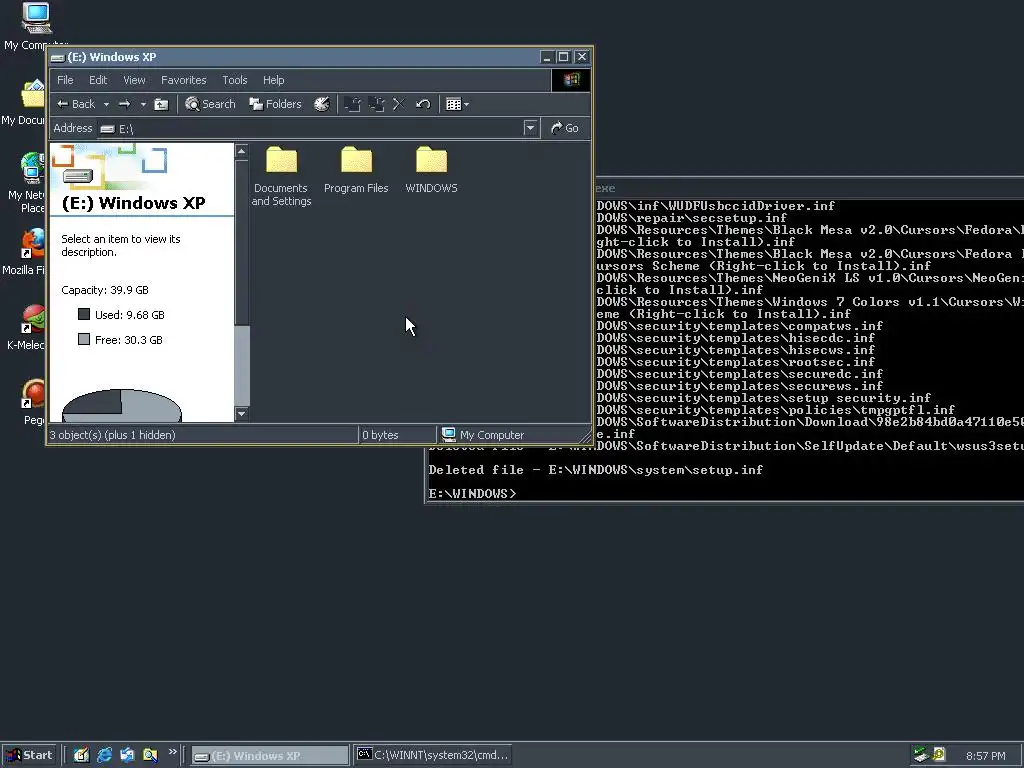Click the Used space dark swatch

pyautogui.click(x=84, y=314)
